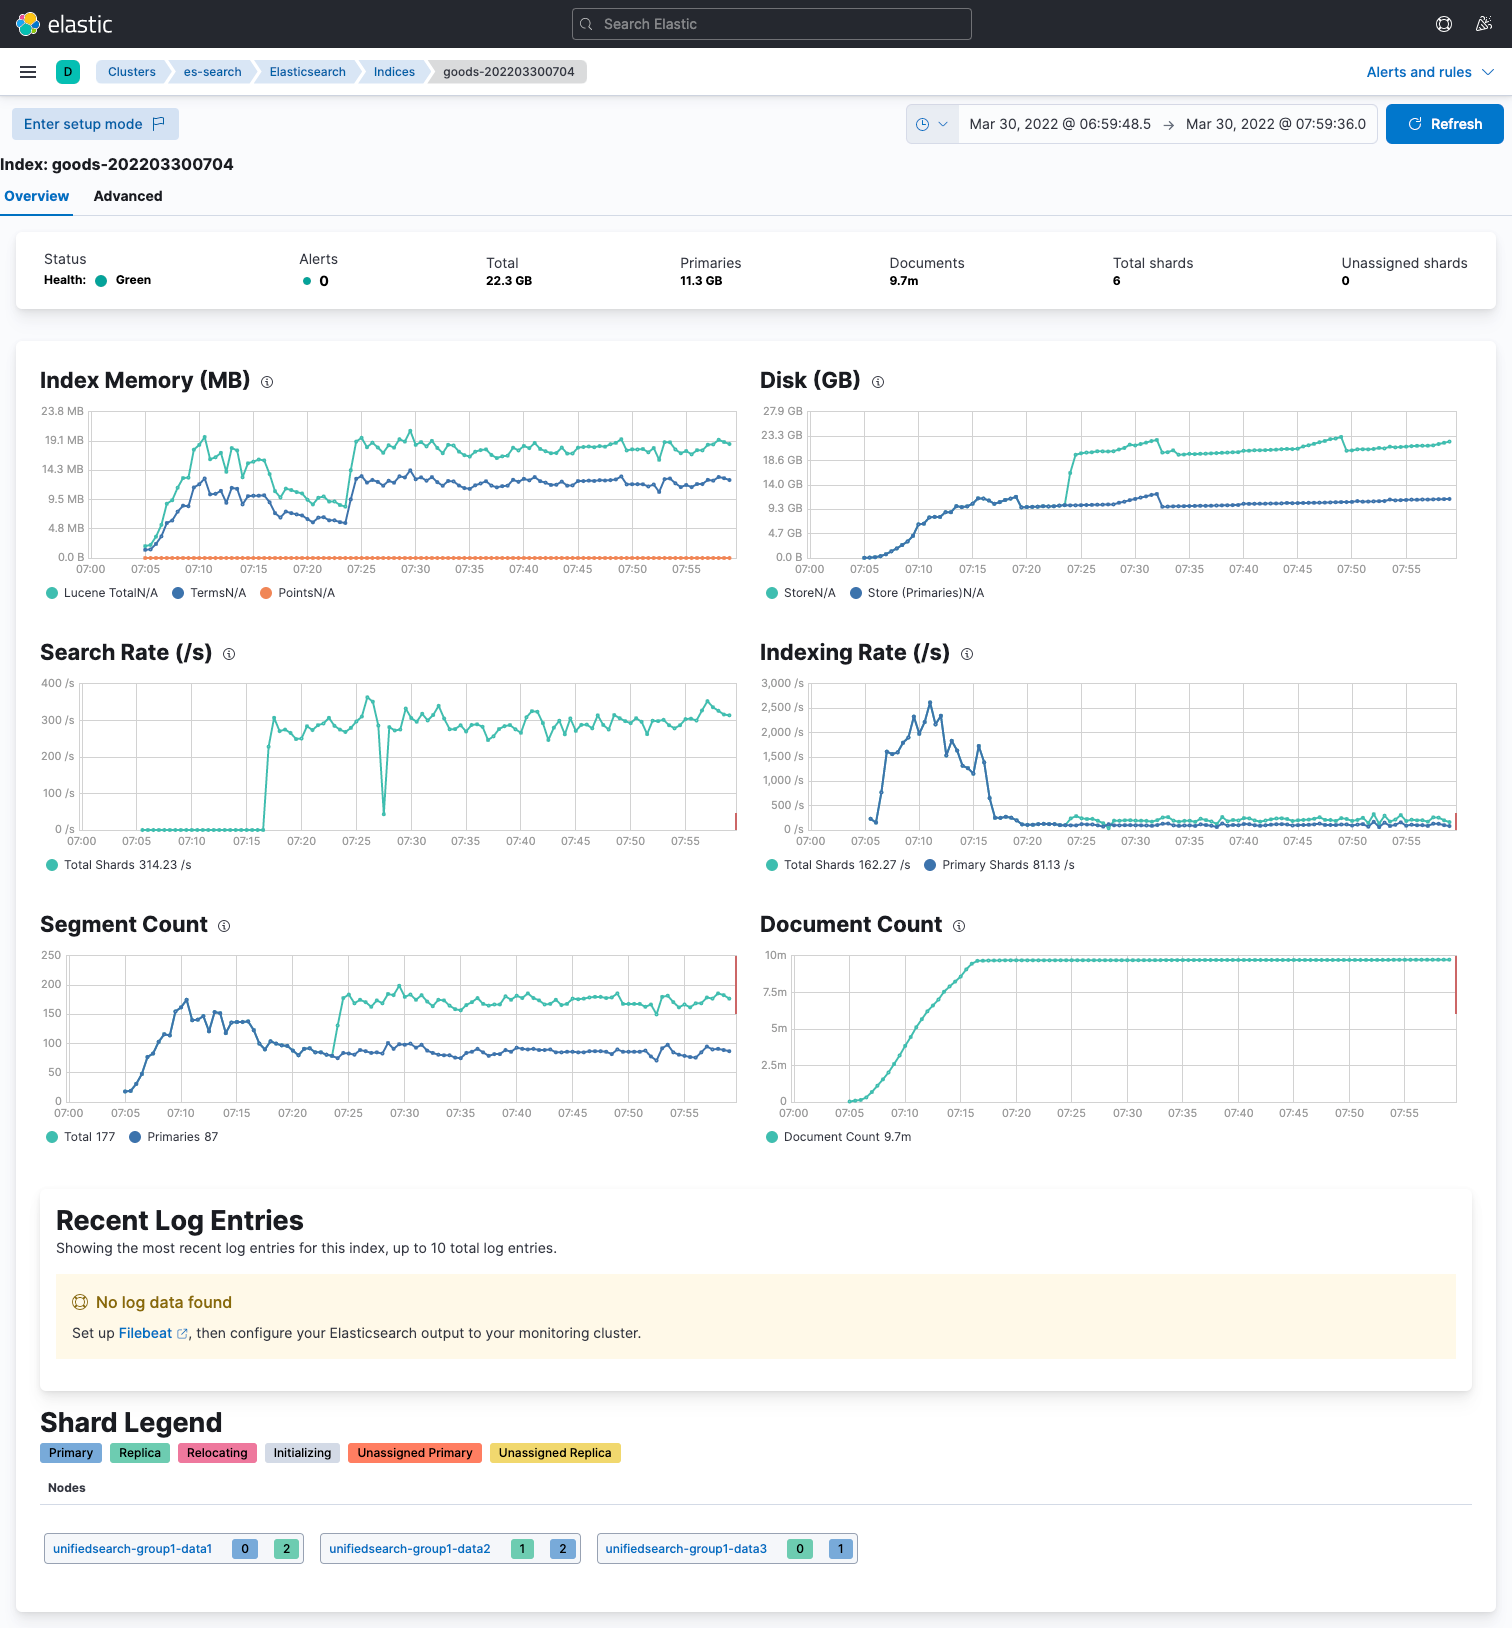
Task: Expand the Alerts and rules dropdown
Action: 1430,72
